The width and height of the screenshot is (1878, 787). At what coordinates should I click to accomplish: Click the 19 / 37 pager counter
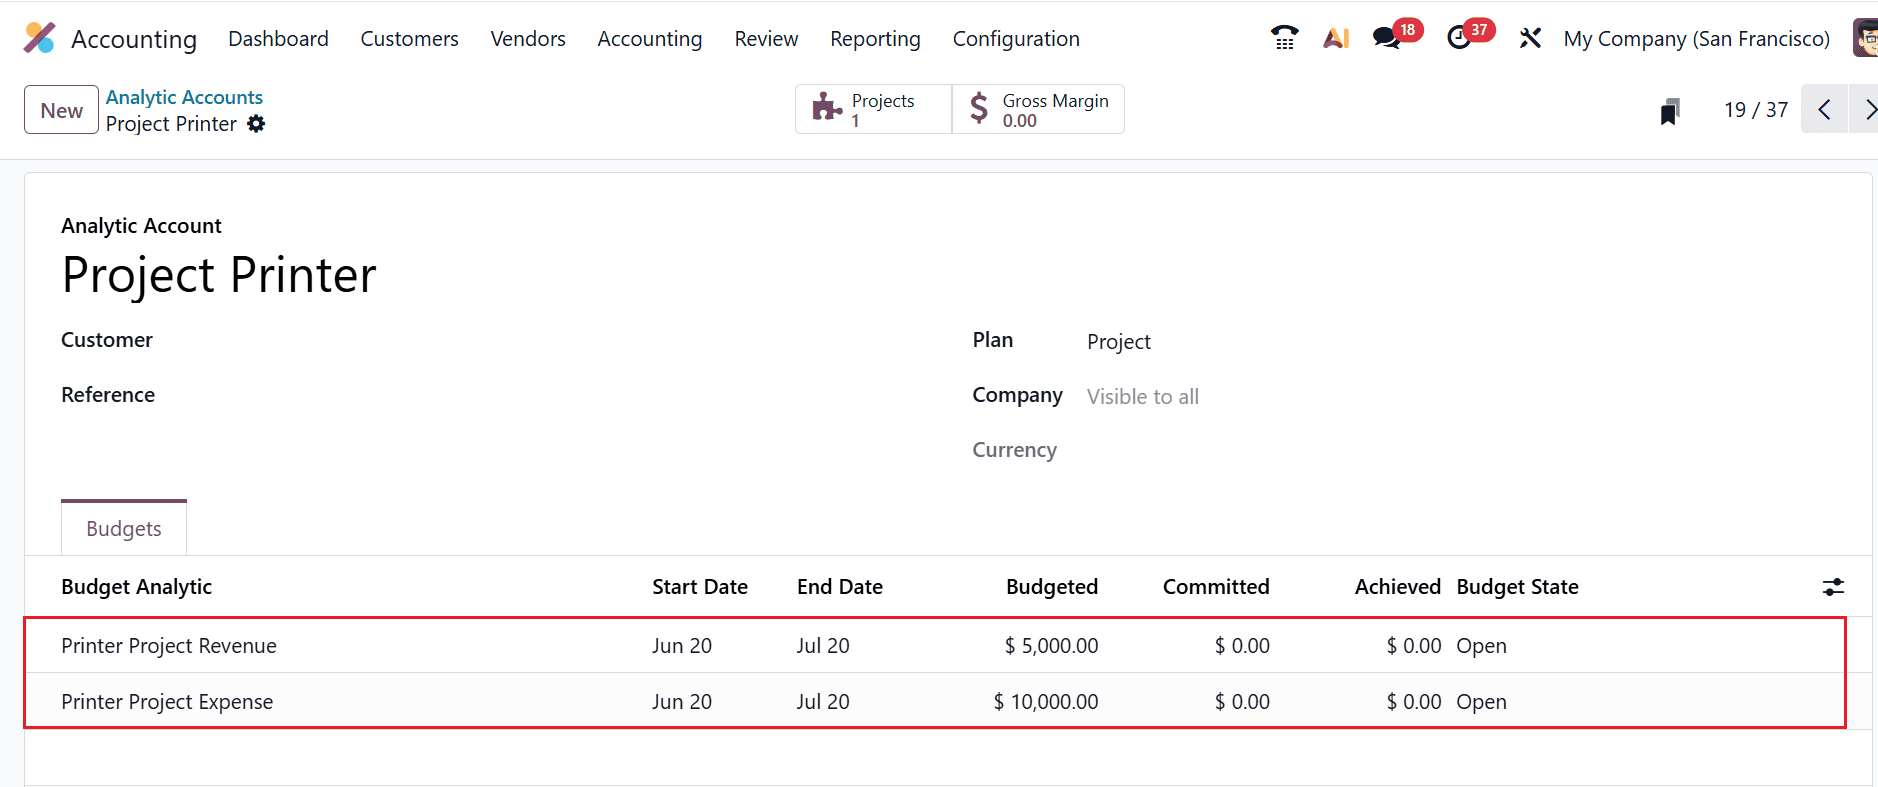pos(1756,110)
